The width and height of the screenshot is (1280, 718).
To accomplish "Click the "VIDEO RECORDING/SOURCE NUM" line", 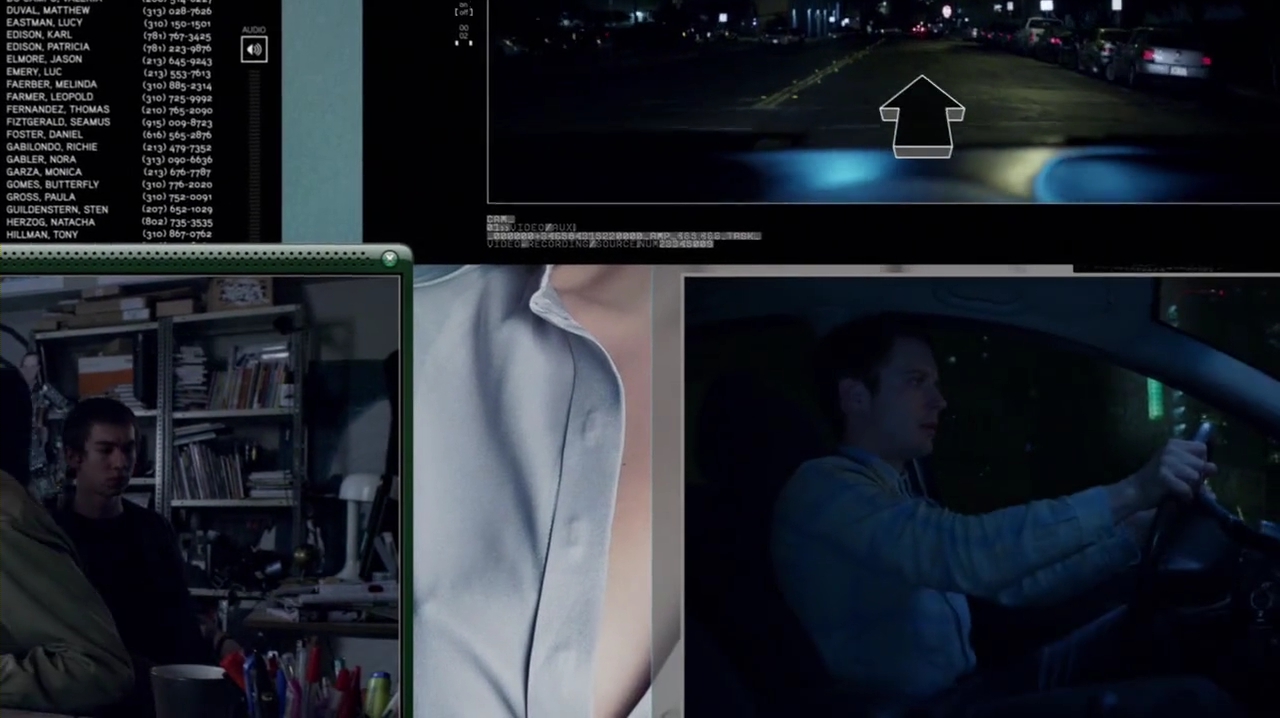I will [600, 244].
